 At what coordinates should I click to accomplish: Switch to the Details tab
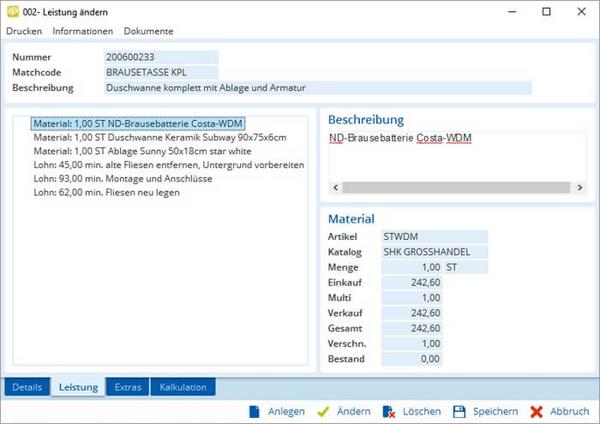pyautogui.click(x=27, y=387)
